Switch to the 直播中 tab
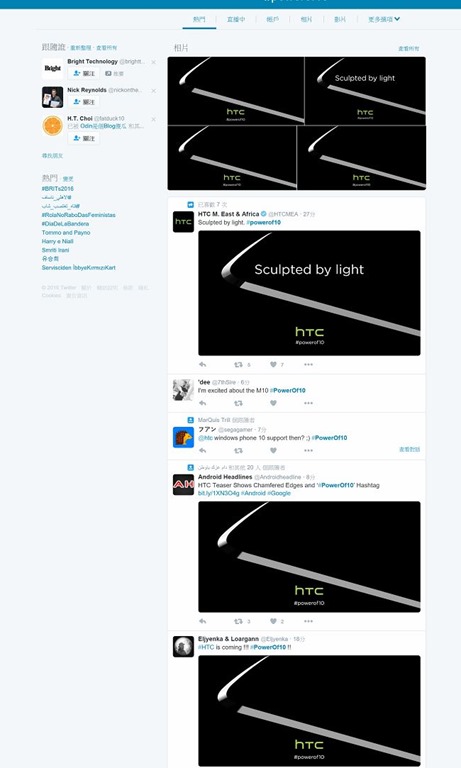Viewport: 461px width, 768px height. [x=236, y=19]
